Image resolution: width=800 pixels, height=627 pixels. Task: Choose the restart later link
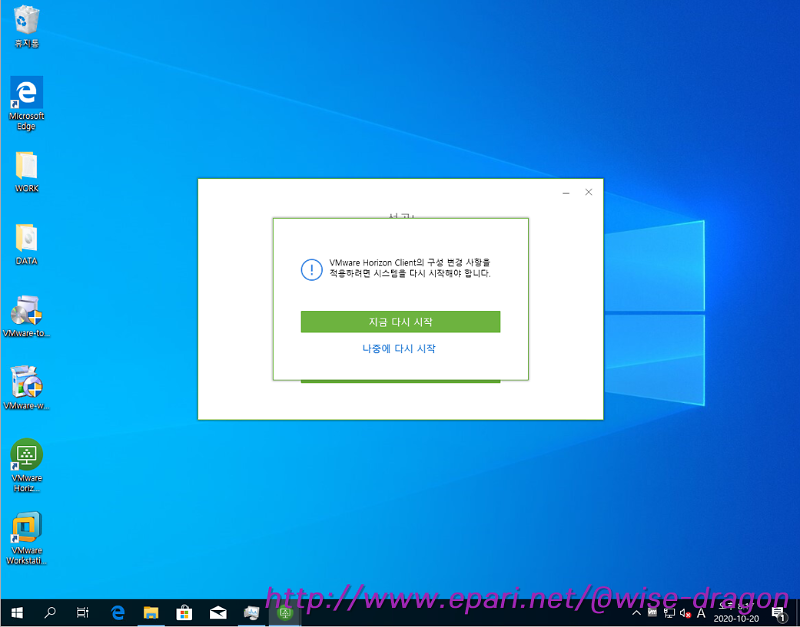pyautogui.click(x=398, y=349)
